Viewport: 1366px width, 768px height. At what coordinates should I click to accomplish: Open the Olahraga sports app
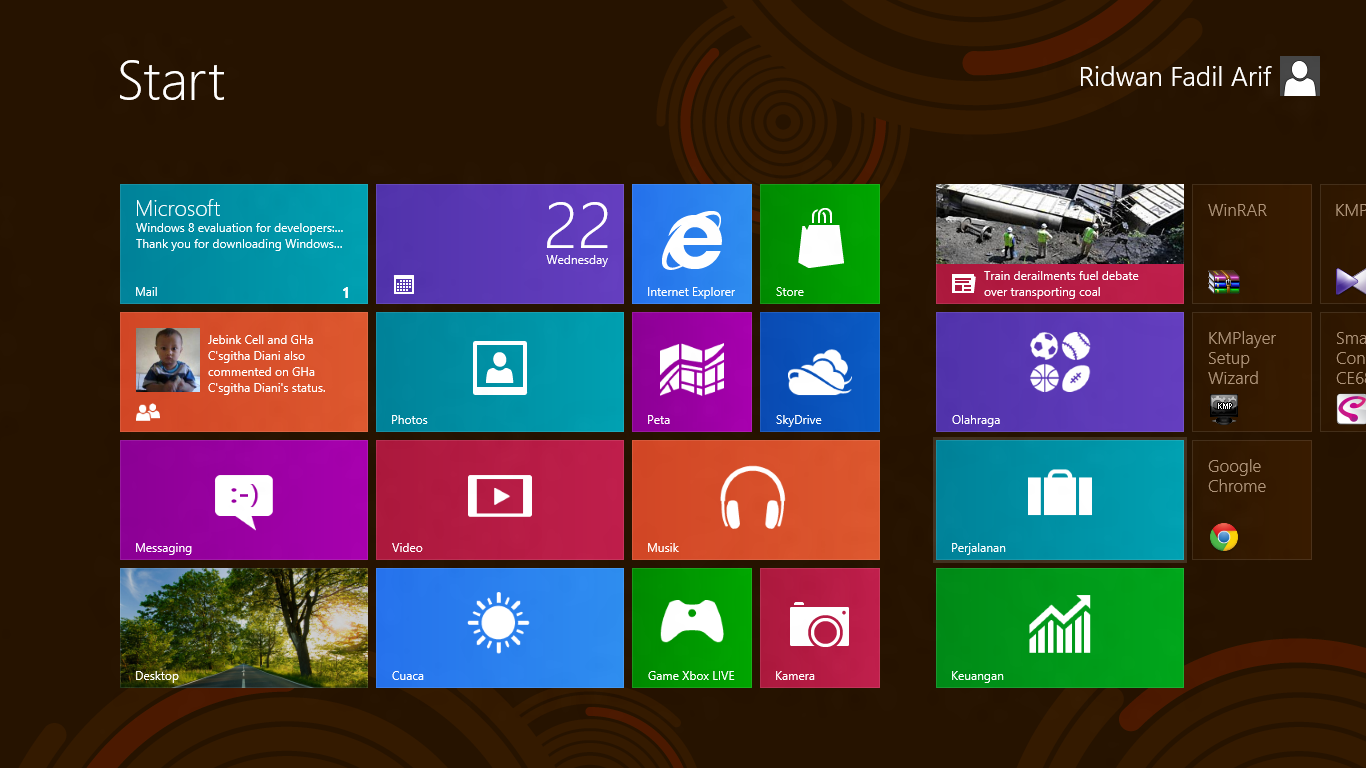click(x=1059, y=371)
